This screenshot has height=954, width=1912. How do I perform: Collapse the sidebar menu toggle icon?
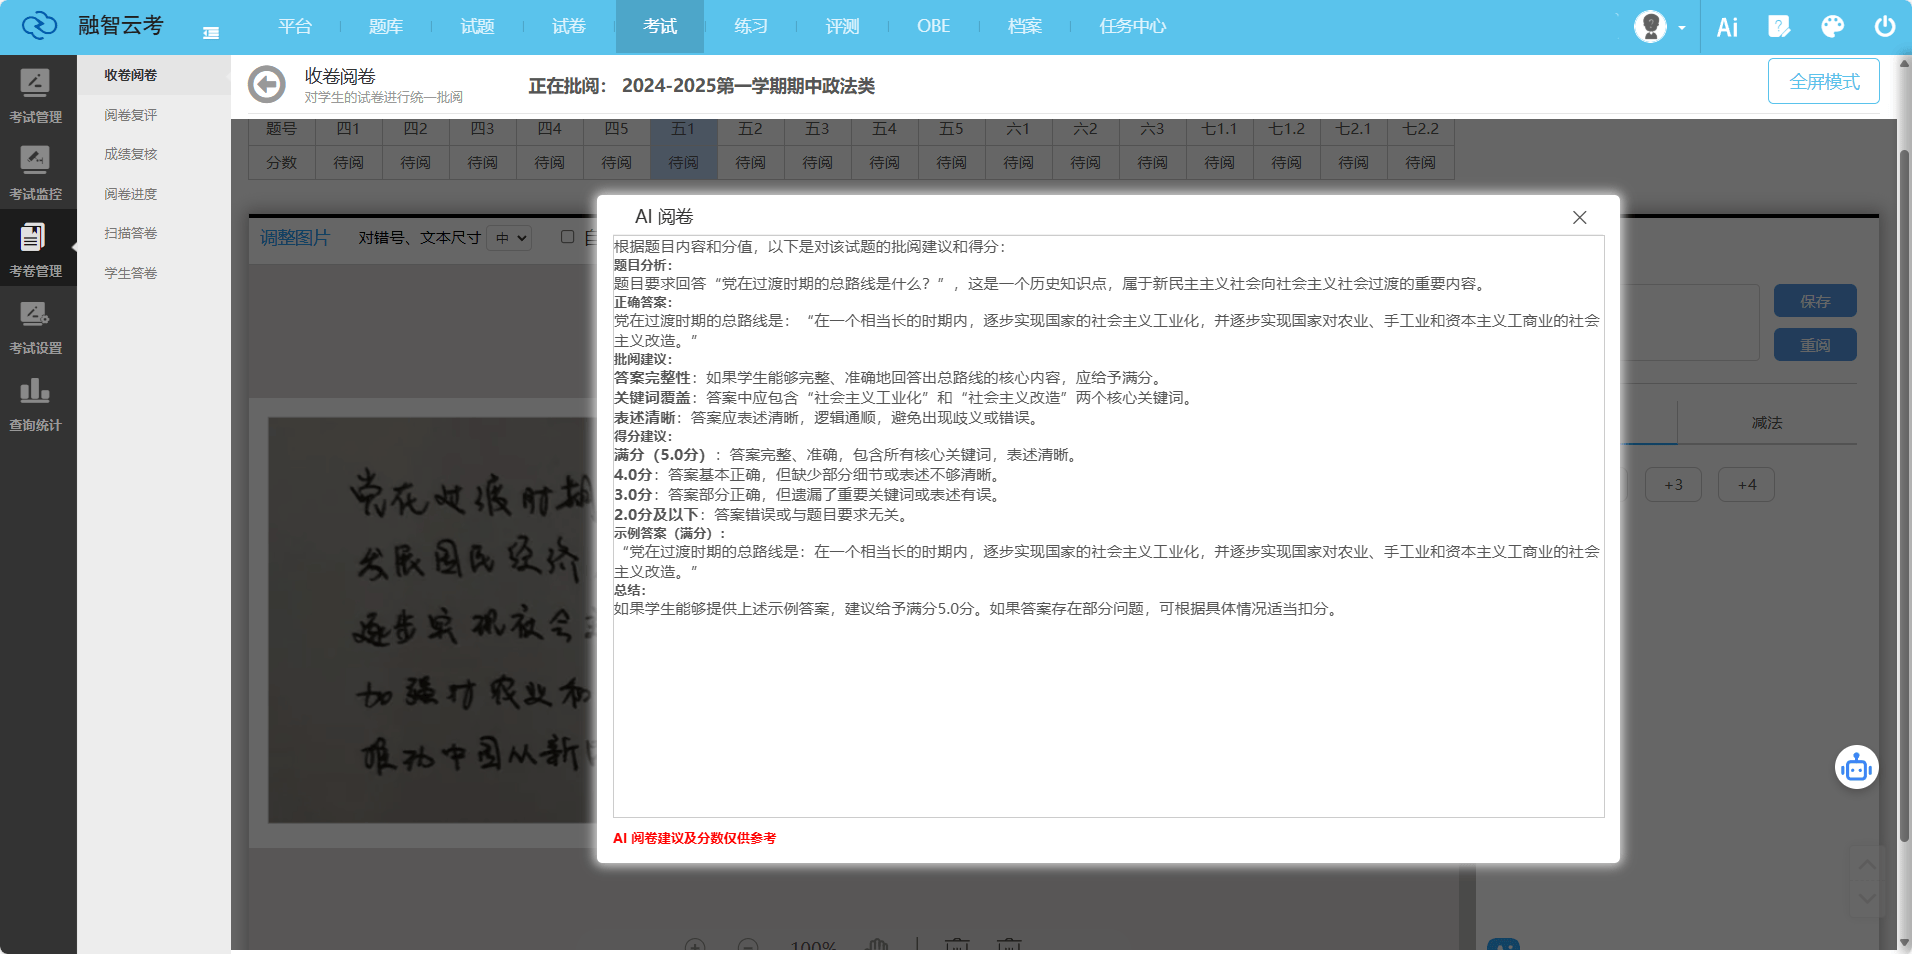pos(211,33)
